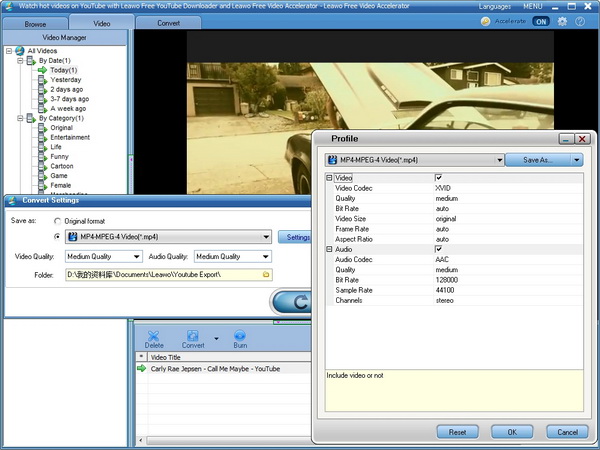Select the Original category

[x=61, y=128]
